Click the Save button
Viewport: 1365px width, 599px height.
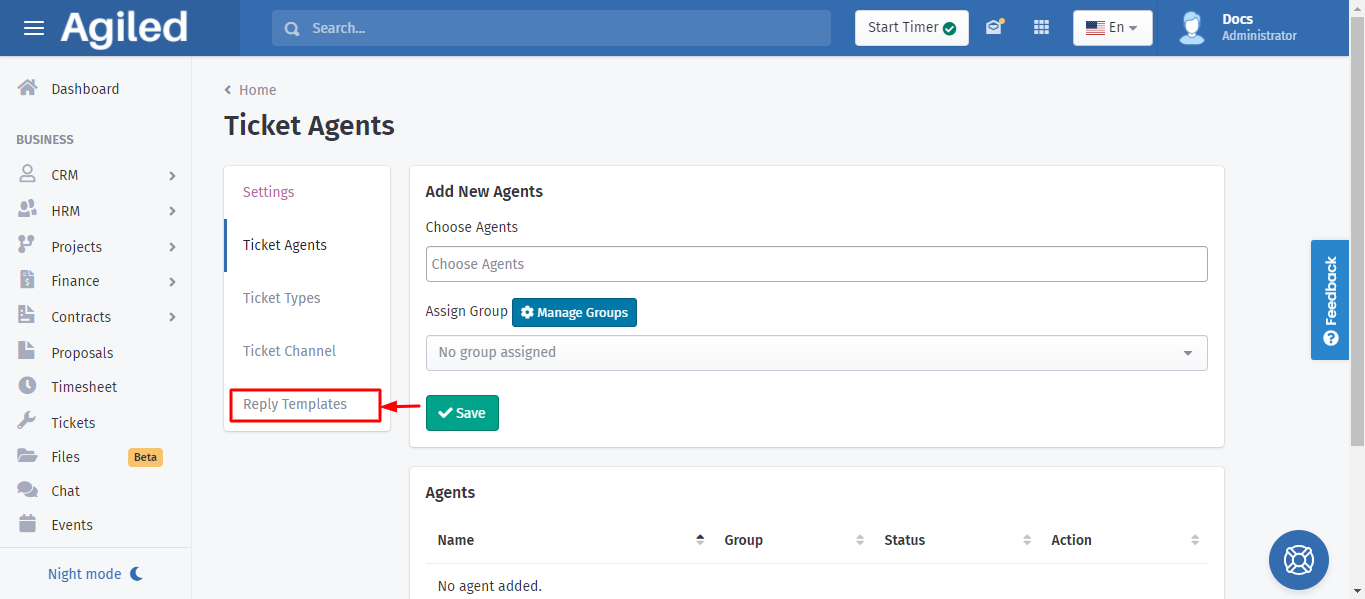click(x=462, y=413)
